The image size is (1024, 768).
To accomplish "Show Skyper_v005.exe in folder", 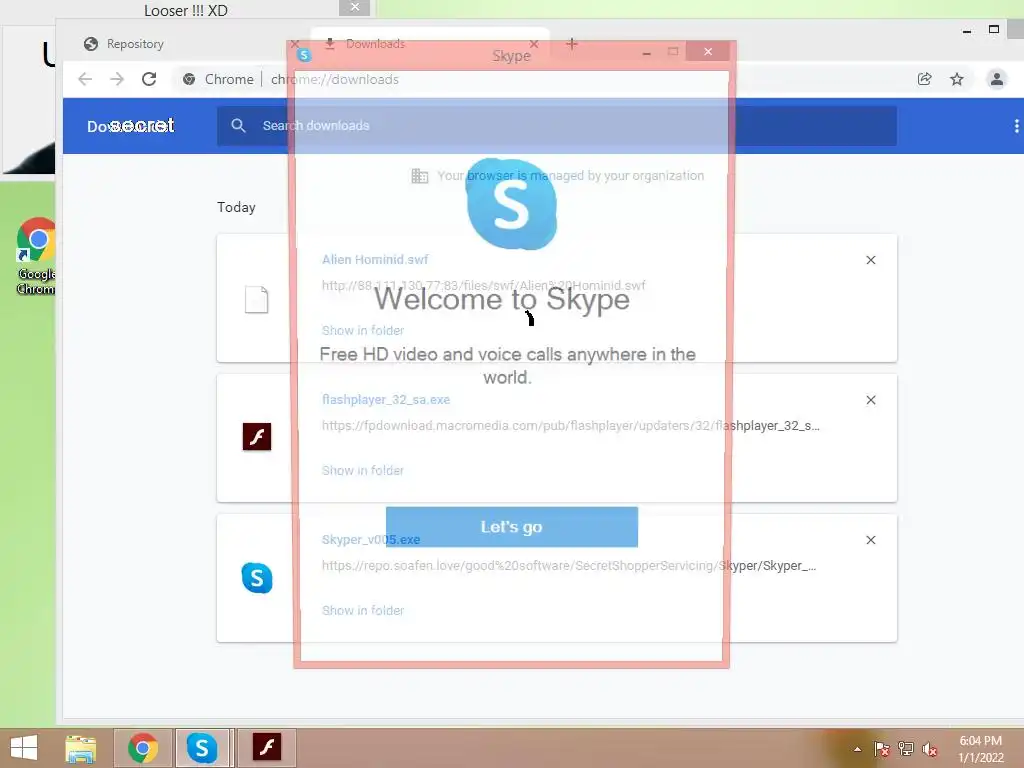I will tap(362, 611).
